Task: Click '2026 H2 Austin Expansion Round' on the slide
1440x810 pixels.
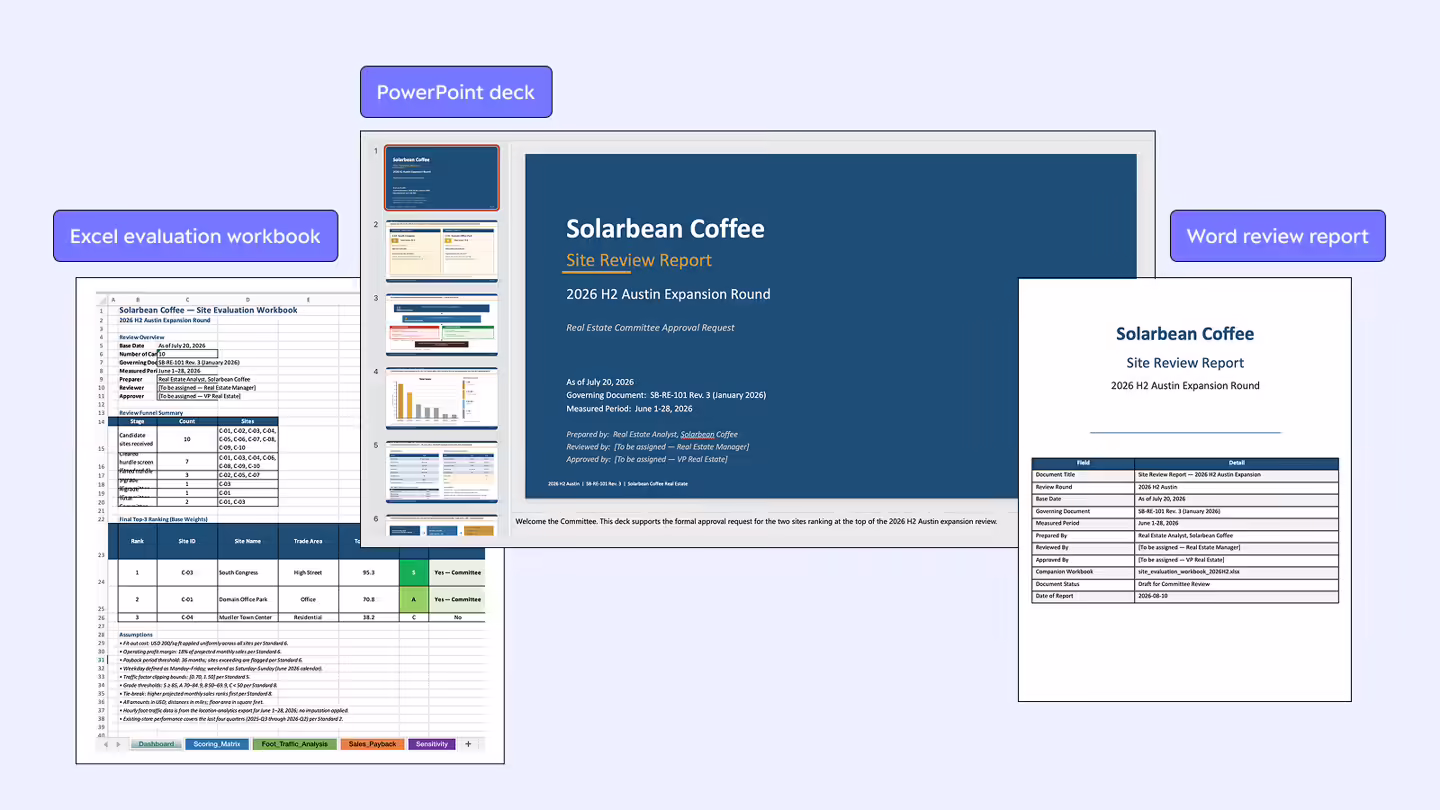Action: [x=668, y=294]
